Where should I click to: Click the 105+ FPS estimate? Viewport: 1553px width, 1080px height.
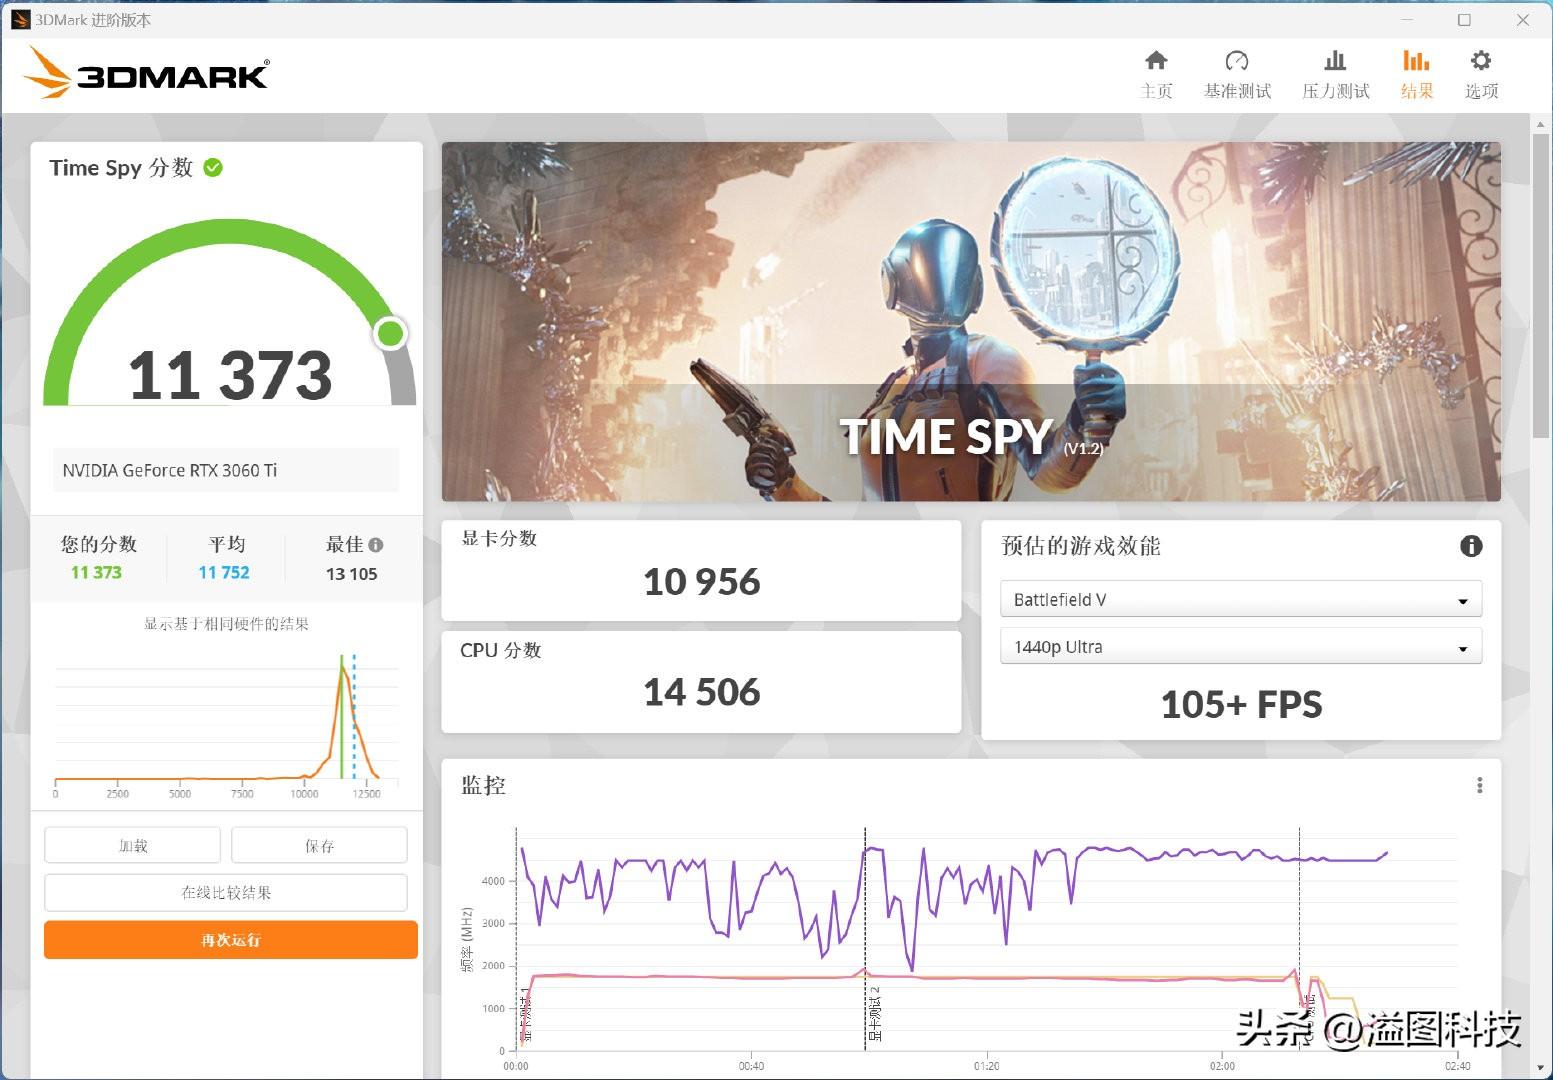pyautogui.click(x=1241, y=705)
